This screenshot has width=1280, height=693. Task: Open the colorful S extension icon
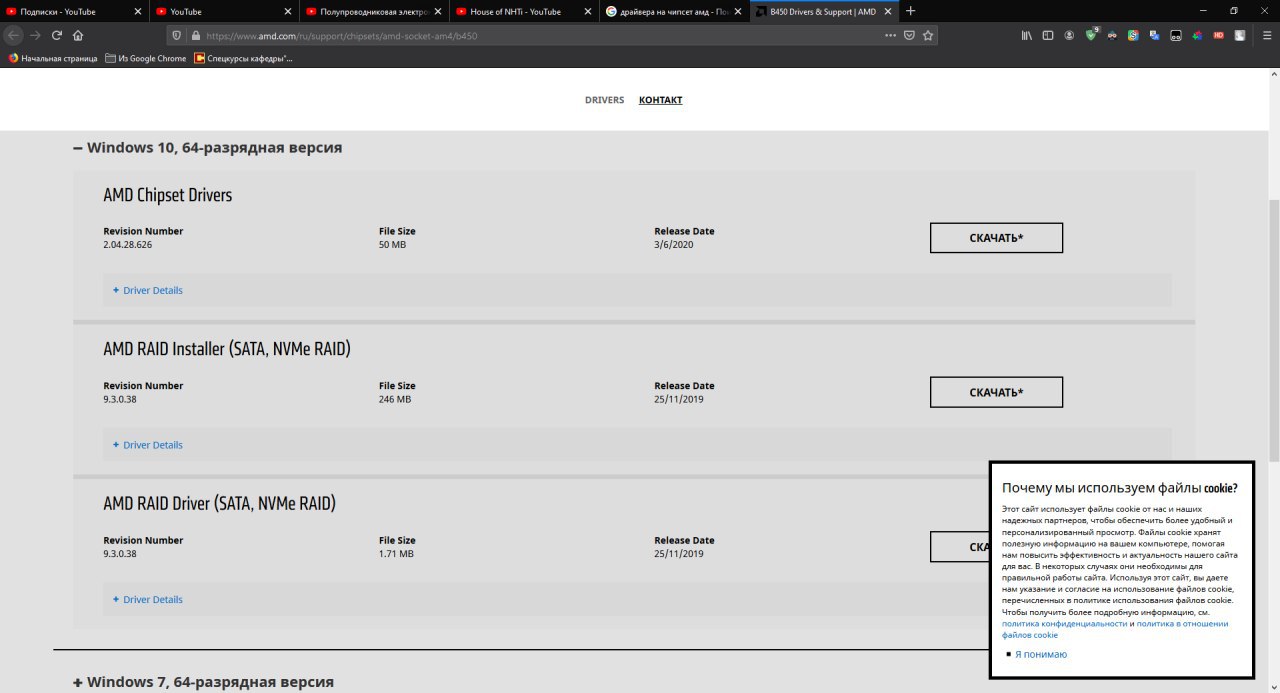point(1133,35)
